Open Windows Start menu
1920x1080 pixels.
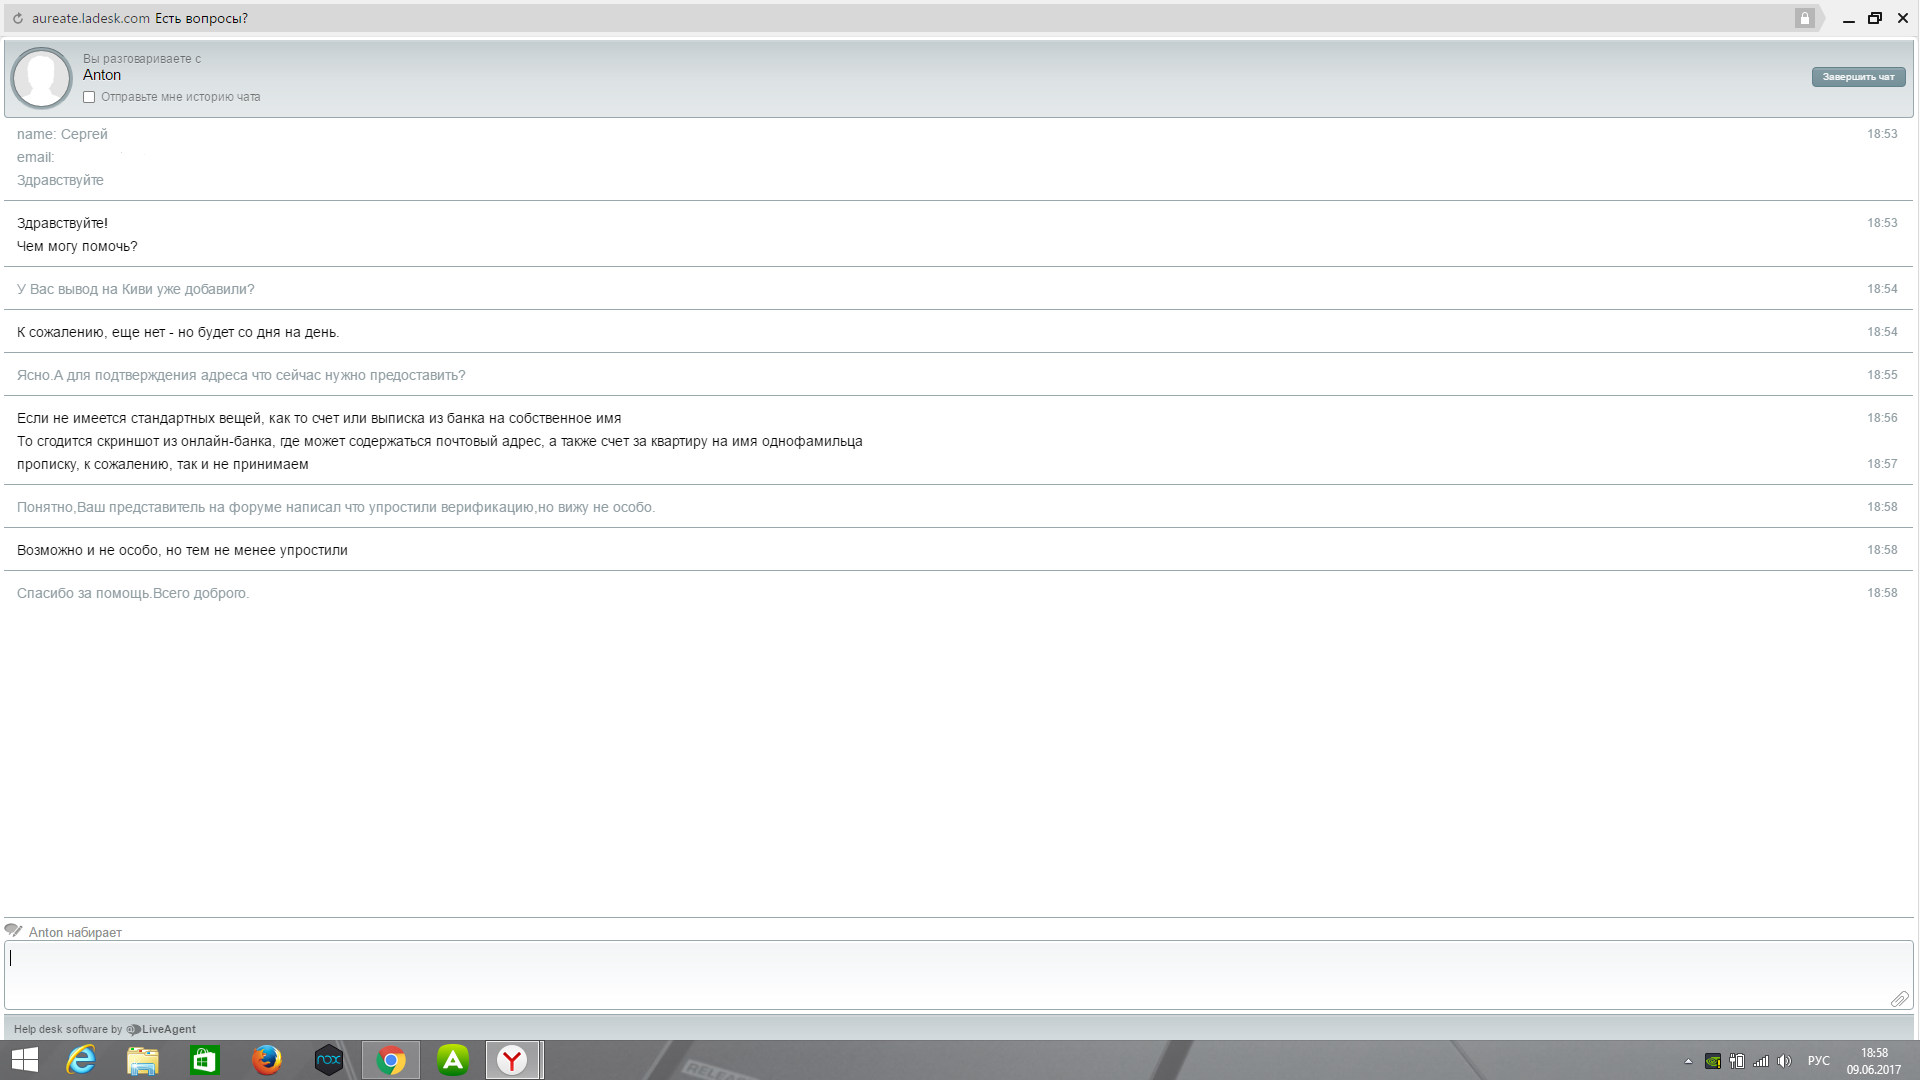click(x=24, y=1060)
